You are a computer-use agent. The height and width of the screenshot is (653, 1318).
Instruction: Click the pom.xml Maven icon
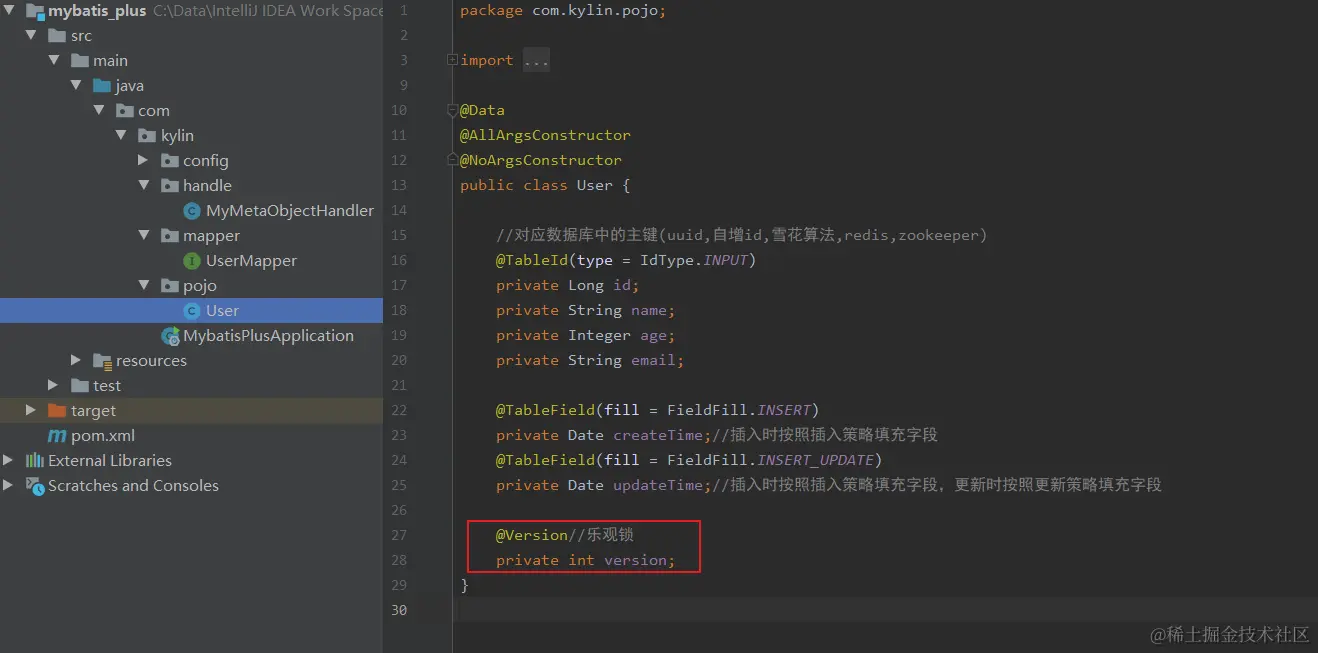pos(57,436)
